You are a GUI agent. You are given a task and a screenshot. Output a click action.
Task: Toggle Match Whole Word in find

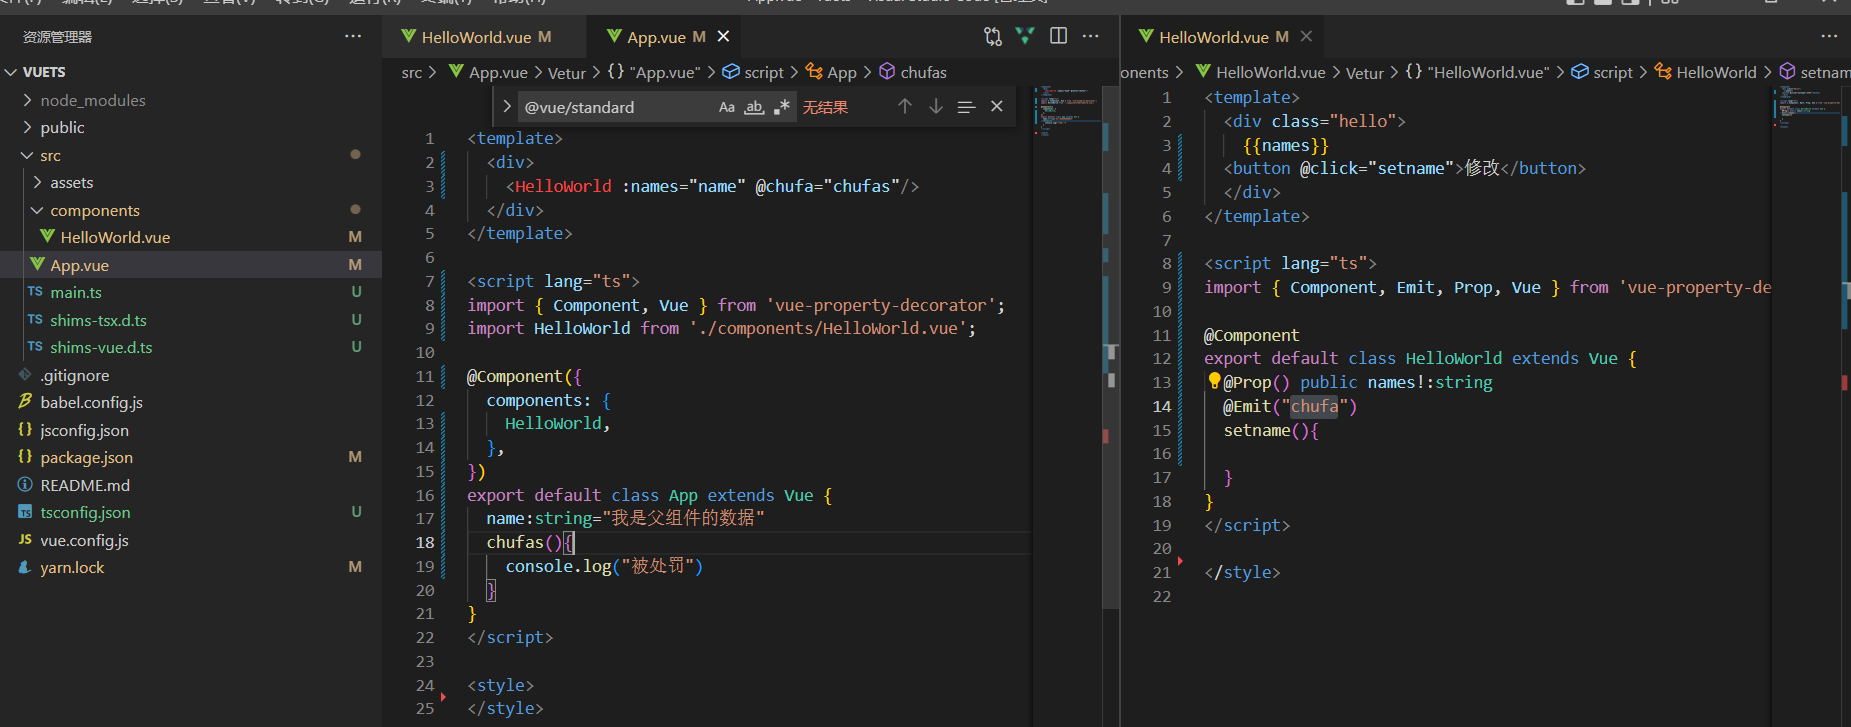pyautogui.click(x=754, y=107)
